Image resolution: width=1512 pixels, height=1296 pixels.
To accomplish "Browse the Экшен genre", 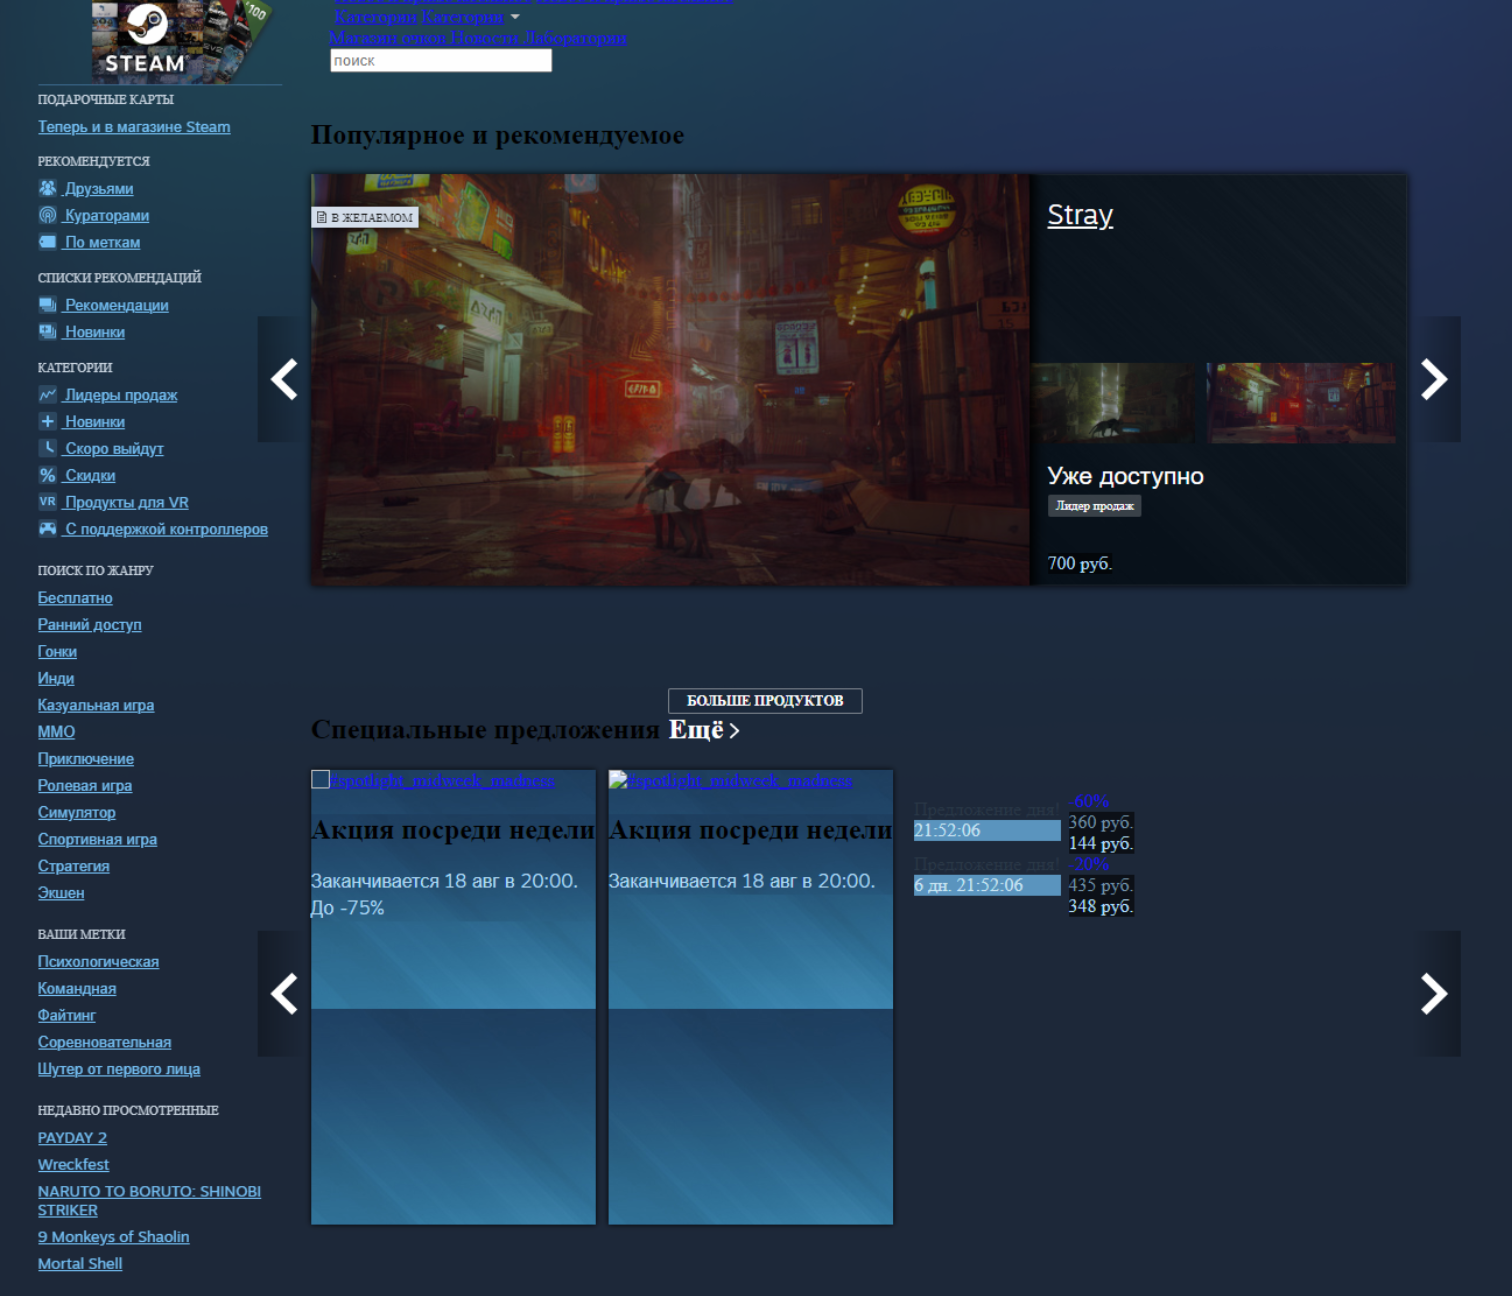I will [61, 893].
